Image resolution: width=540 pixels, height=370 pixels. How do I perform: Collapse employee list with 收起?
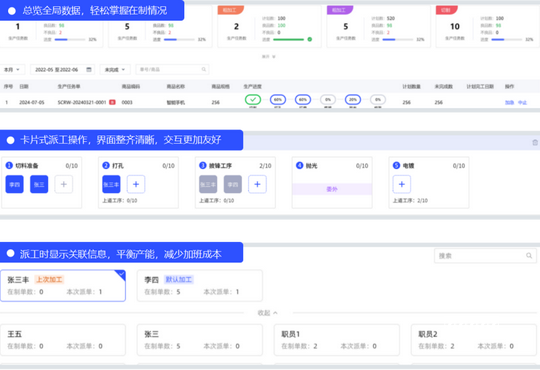[x=268, y=313]
